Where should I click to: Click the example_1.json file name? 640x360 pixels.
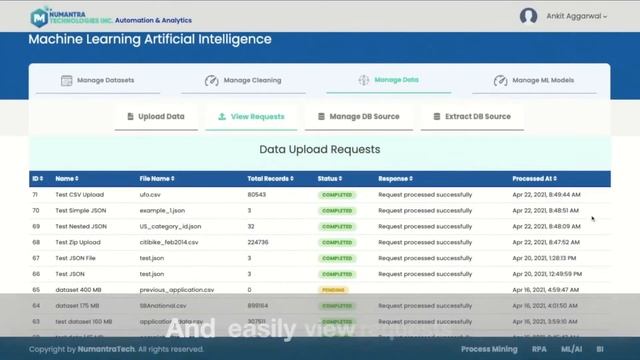point(162,211)
